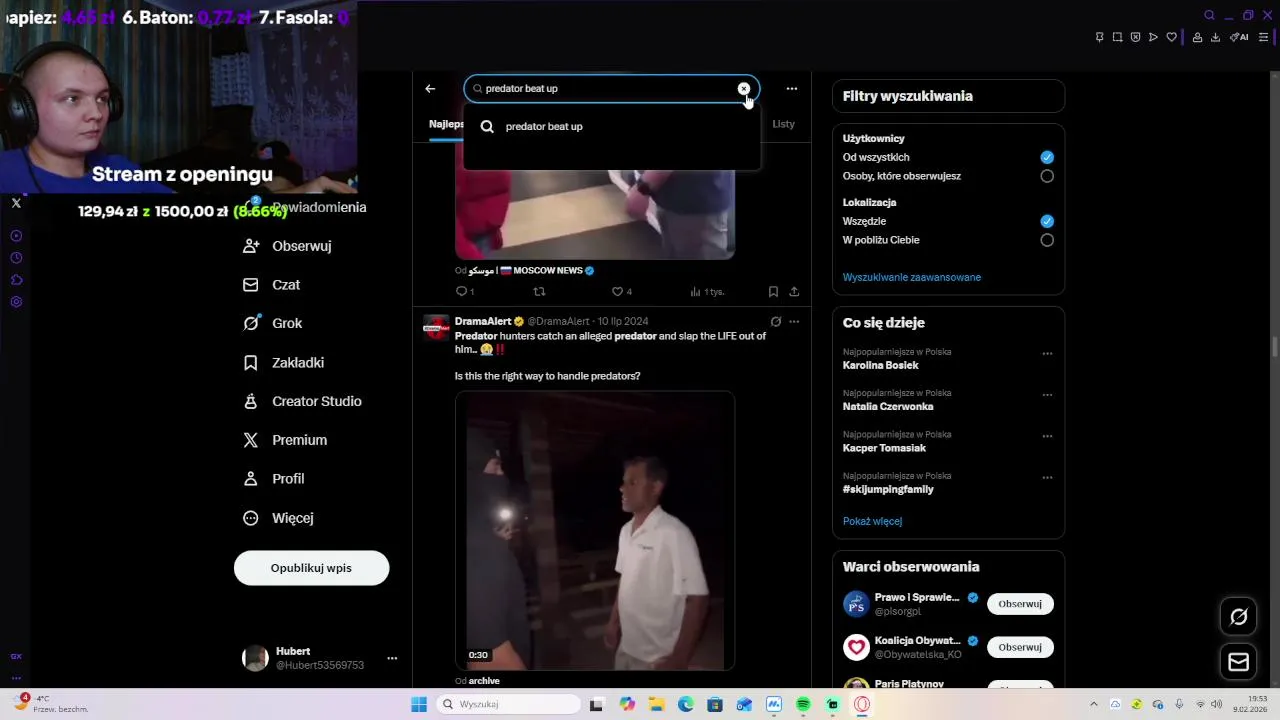Click the Grok icon on DramaAlert post
Image resolution: width=1280 pixels, height=720 pixels.
[x=775, y=322]
